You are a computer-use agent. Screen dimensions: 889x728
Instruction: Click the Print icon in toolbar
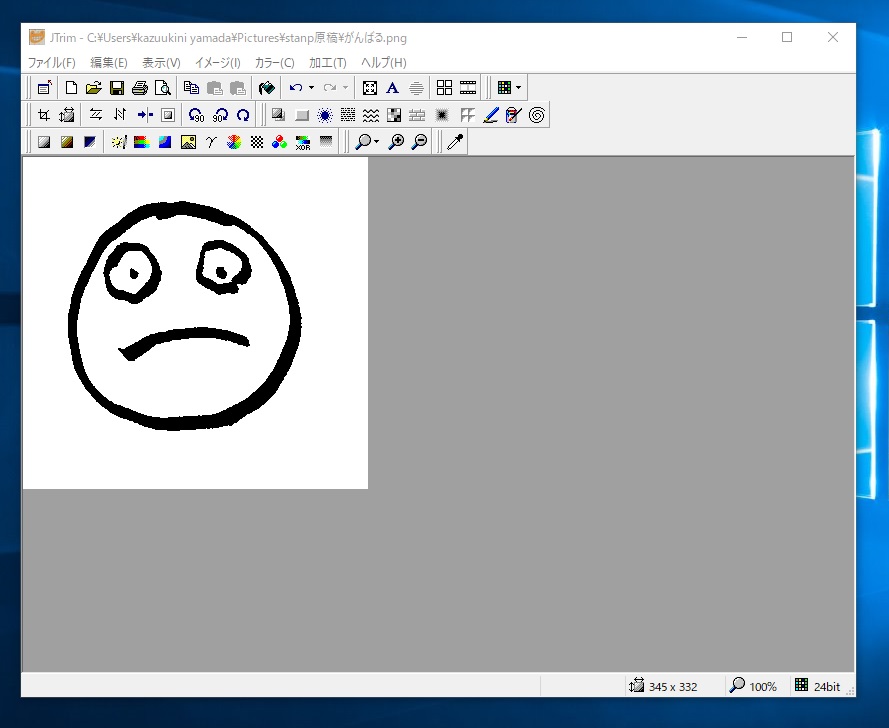tap(140, 88)
